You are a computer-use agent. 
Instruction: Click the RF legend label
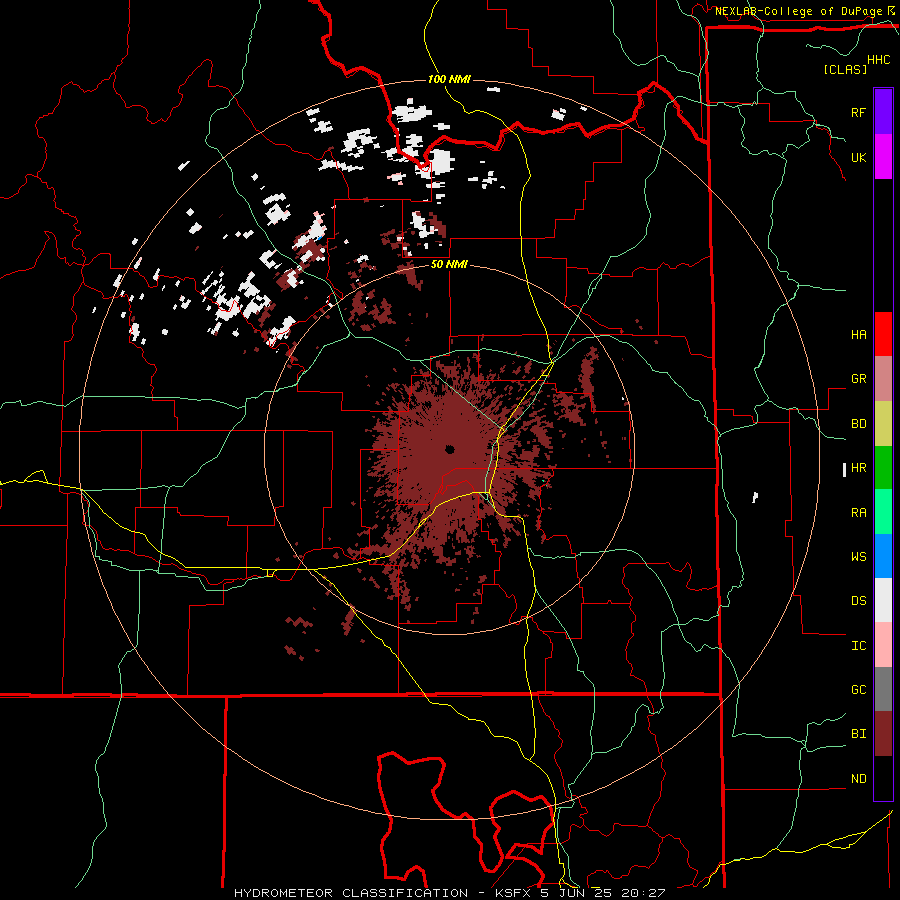point(858,112)
